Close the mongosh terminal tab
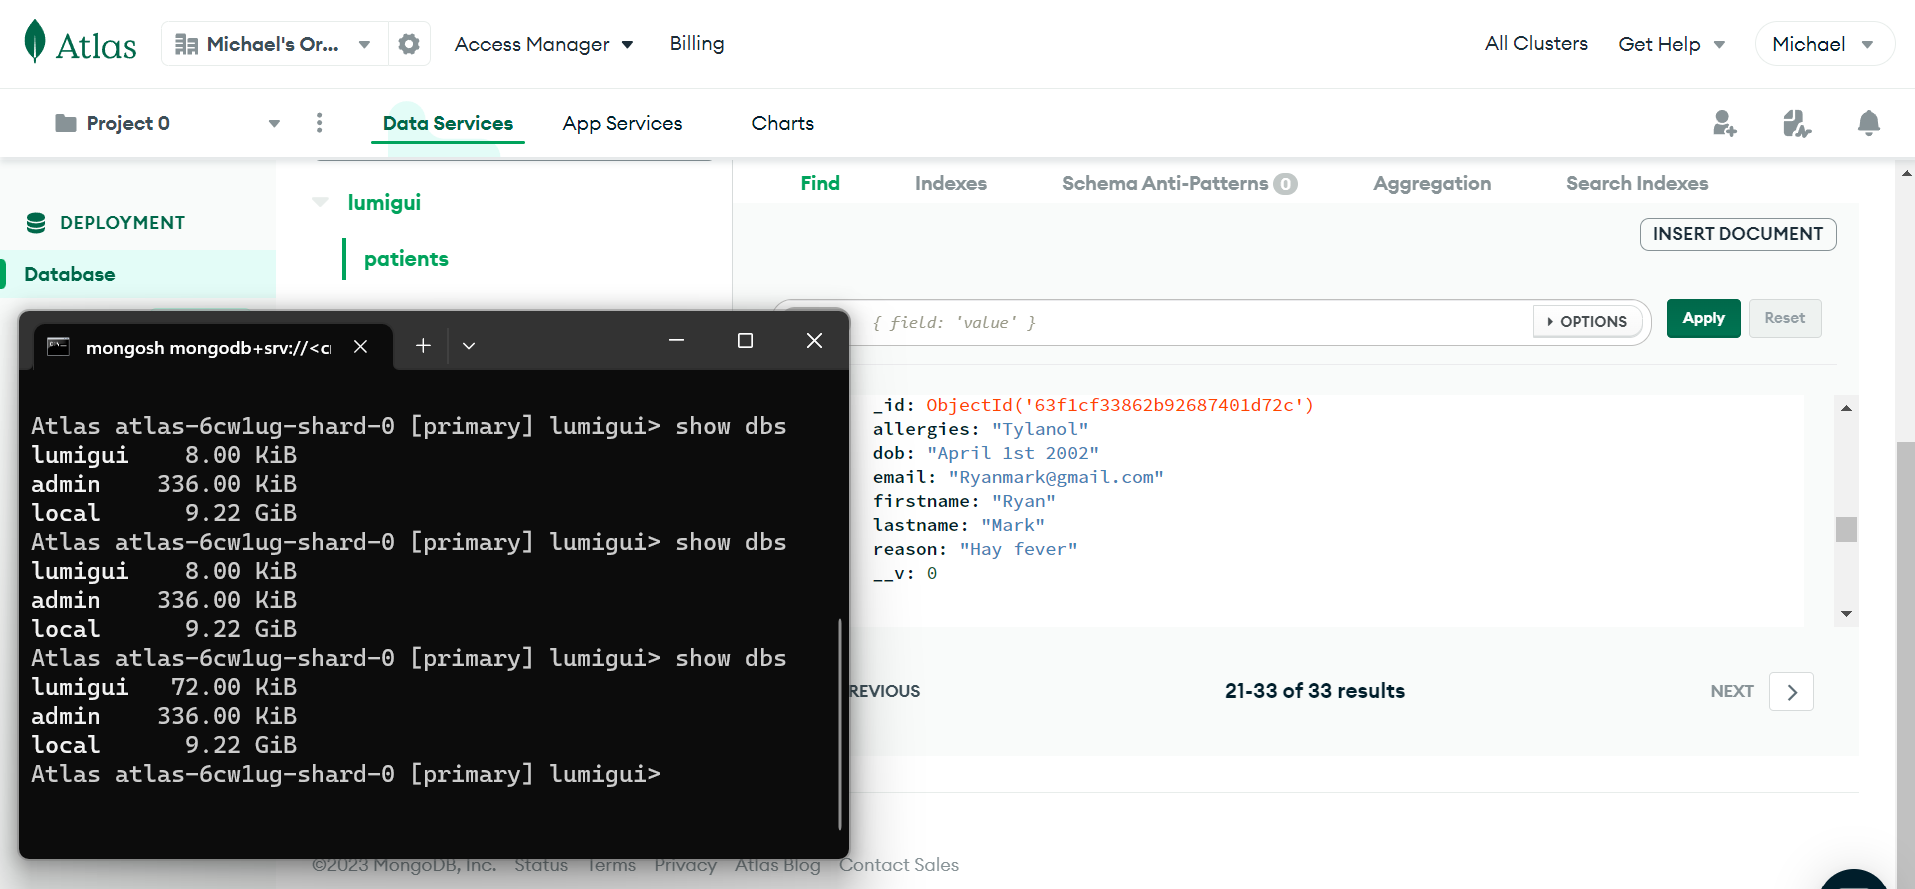The width and height of the screenshot is (1915, 889). [x=361, y=346]
